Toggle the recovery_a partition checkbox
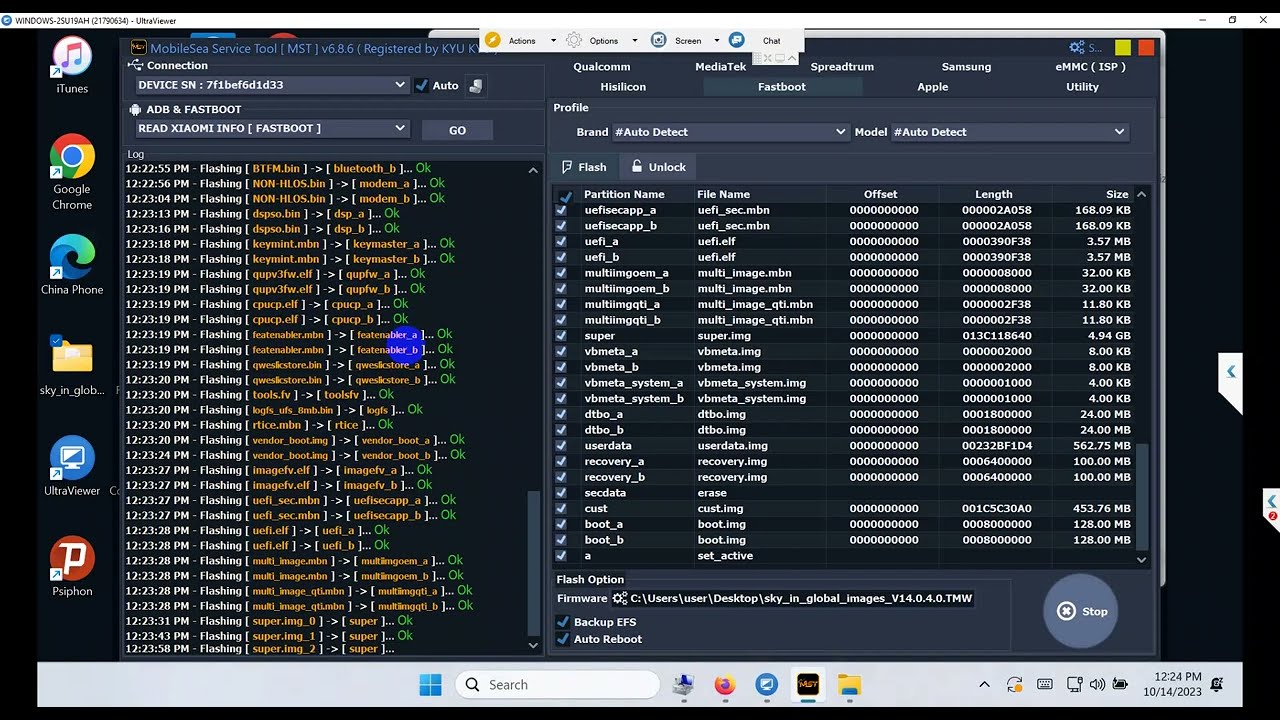The height and width of the screenshot is (720, 1280). [561, 462]
